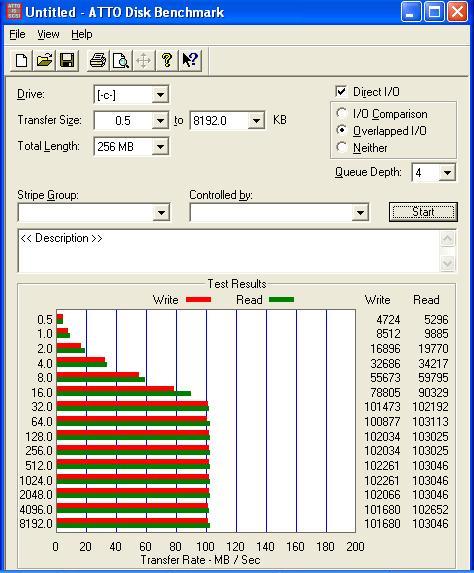Uncheck the Direct I/O checkbox
Screen dimensions: 474x573
tap(341, 91)
